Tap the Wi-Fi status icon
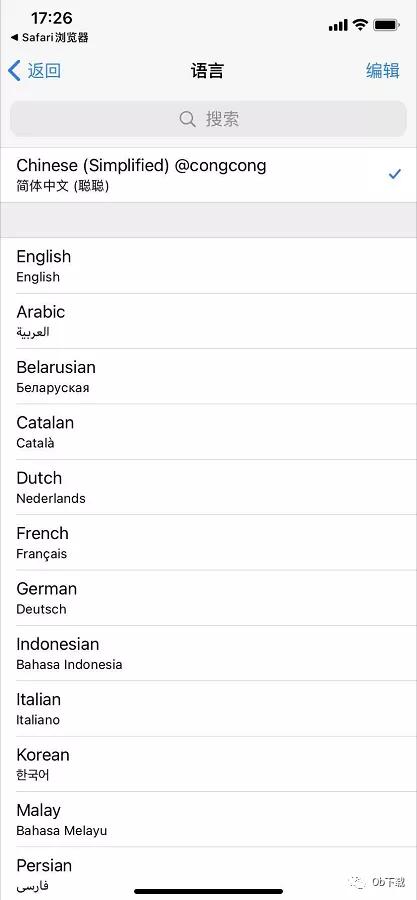This screenshot has height=900, width=417. [x=360, y=25]
